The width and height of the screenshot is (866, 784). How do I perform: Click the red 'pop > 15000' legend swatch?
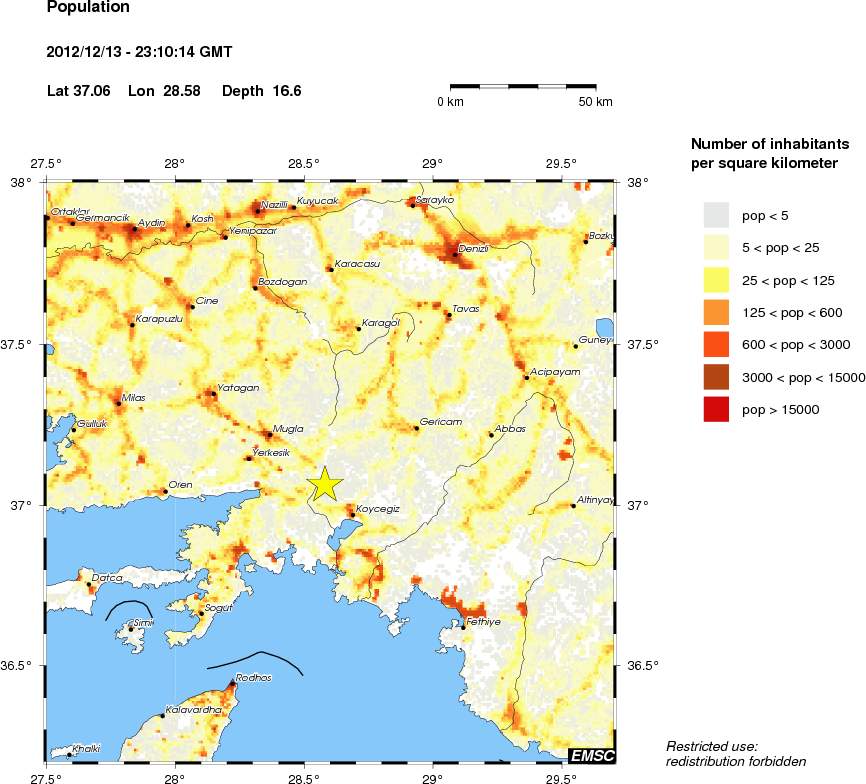click(x=716, y=409)
